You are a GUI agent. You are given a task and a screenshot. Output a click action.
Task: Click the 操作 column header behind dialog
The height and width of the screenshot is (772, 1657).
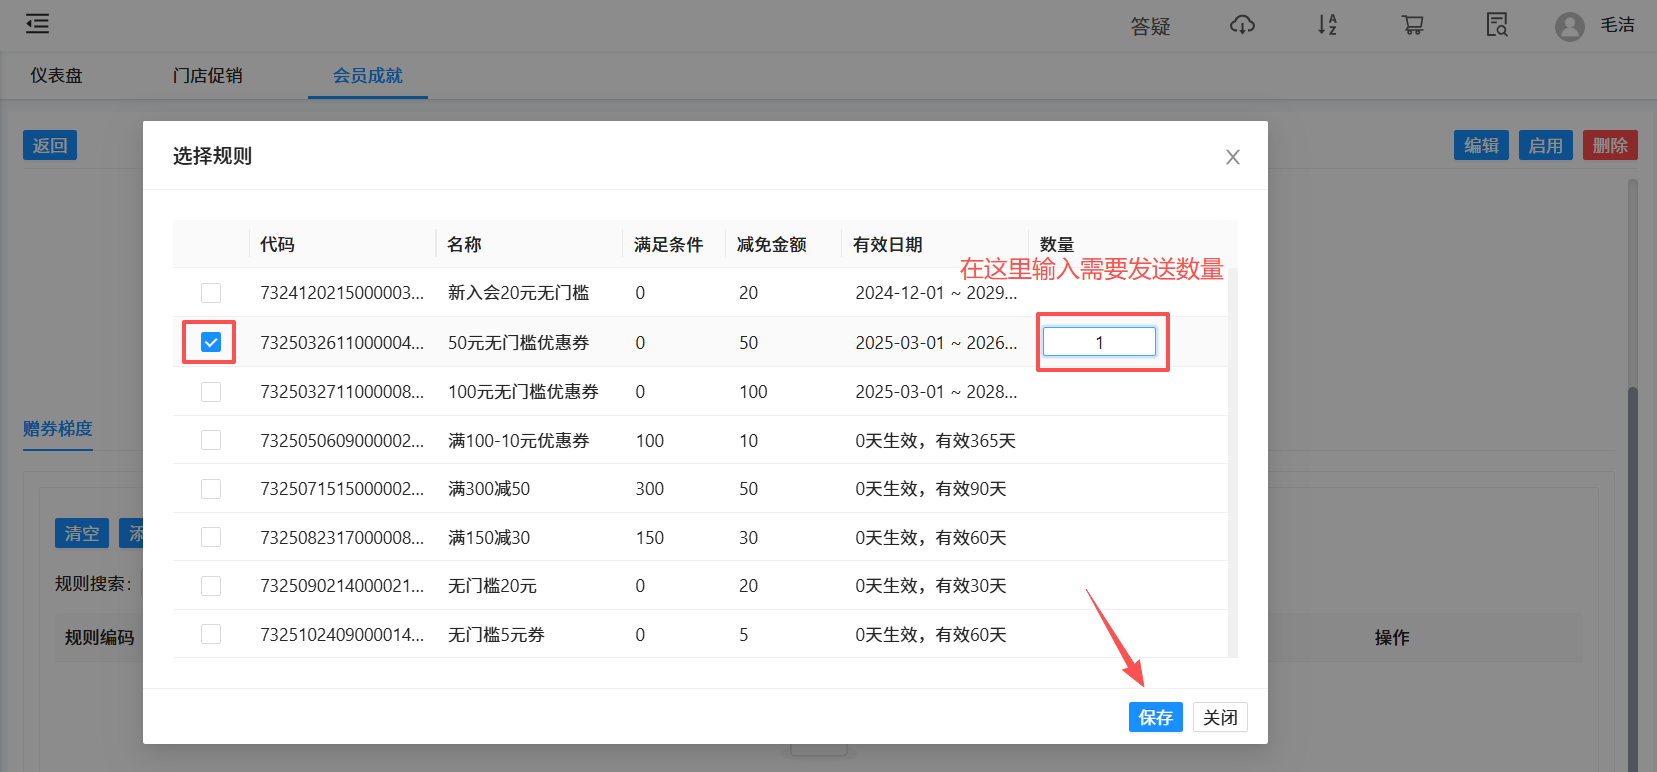coord(1392,637)
